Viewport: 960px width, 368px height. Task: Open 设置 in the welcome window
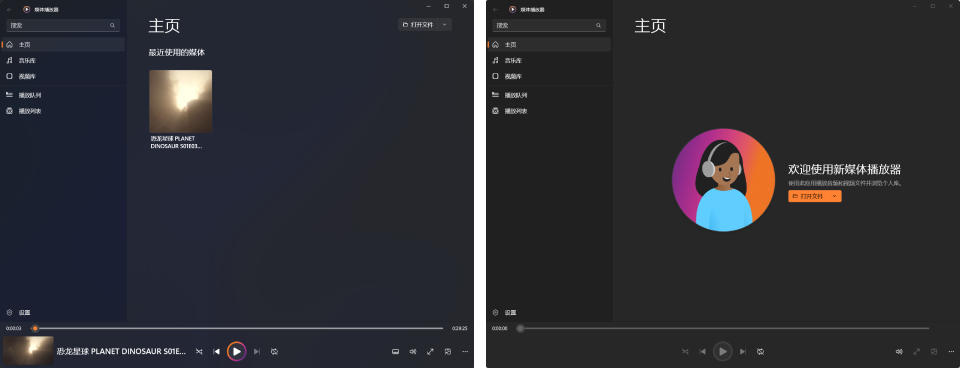(549, 312)
